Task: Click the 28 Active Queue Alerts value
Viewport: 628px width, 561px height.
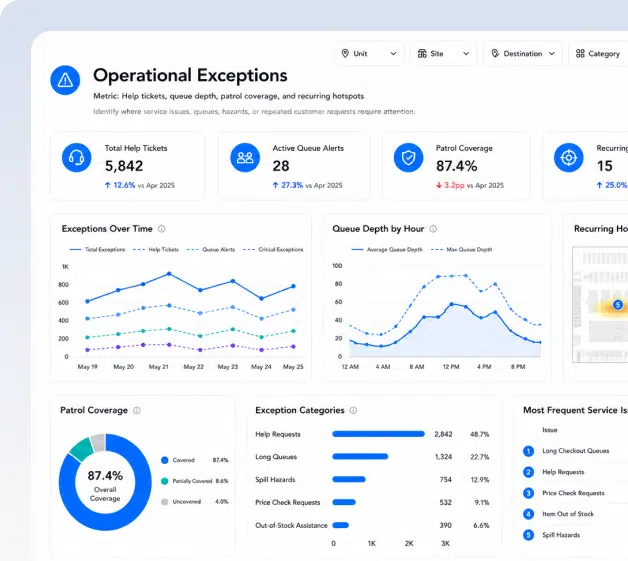Action: (281, 166)
